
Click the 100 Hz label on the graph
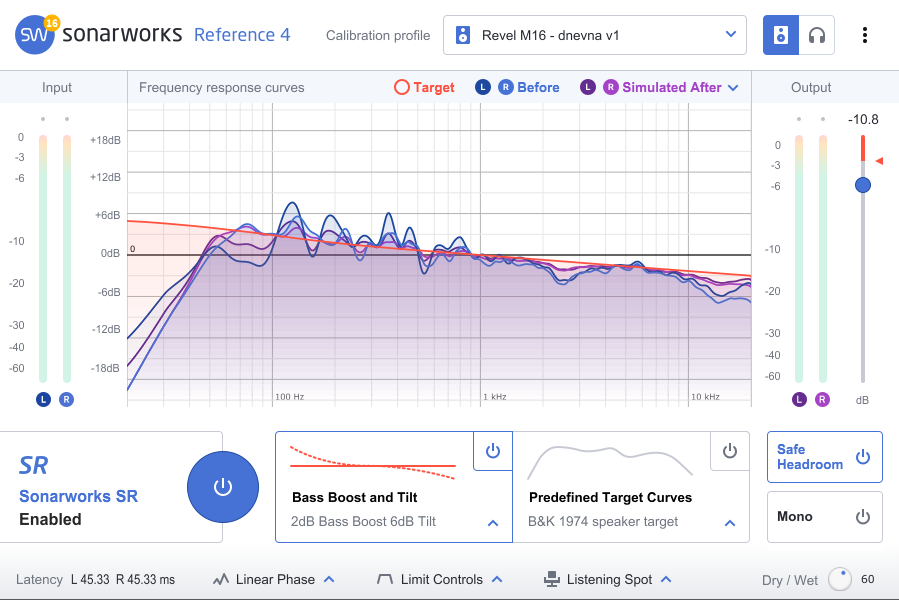[x=290, y=396]
